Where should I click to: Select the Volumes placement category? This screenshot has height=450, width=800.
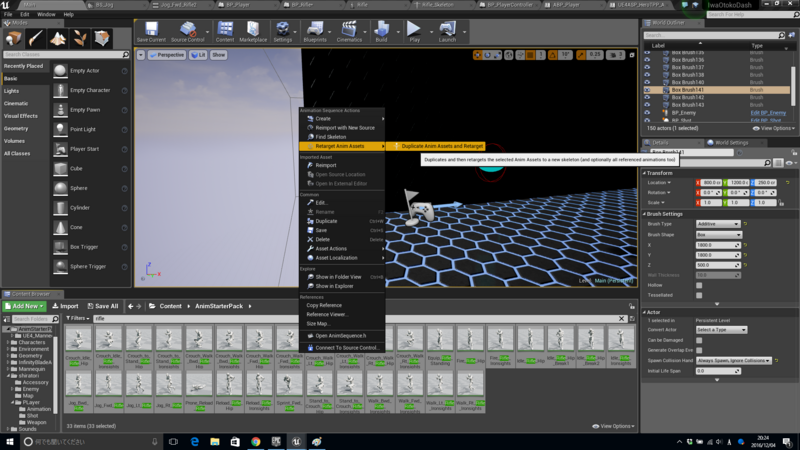click(14, 141)
